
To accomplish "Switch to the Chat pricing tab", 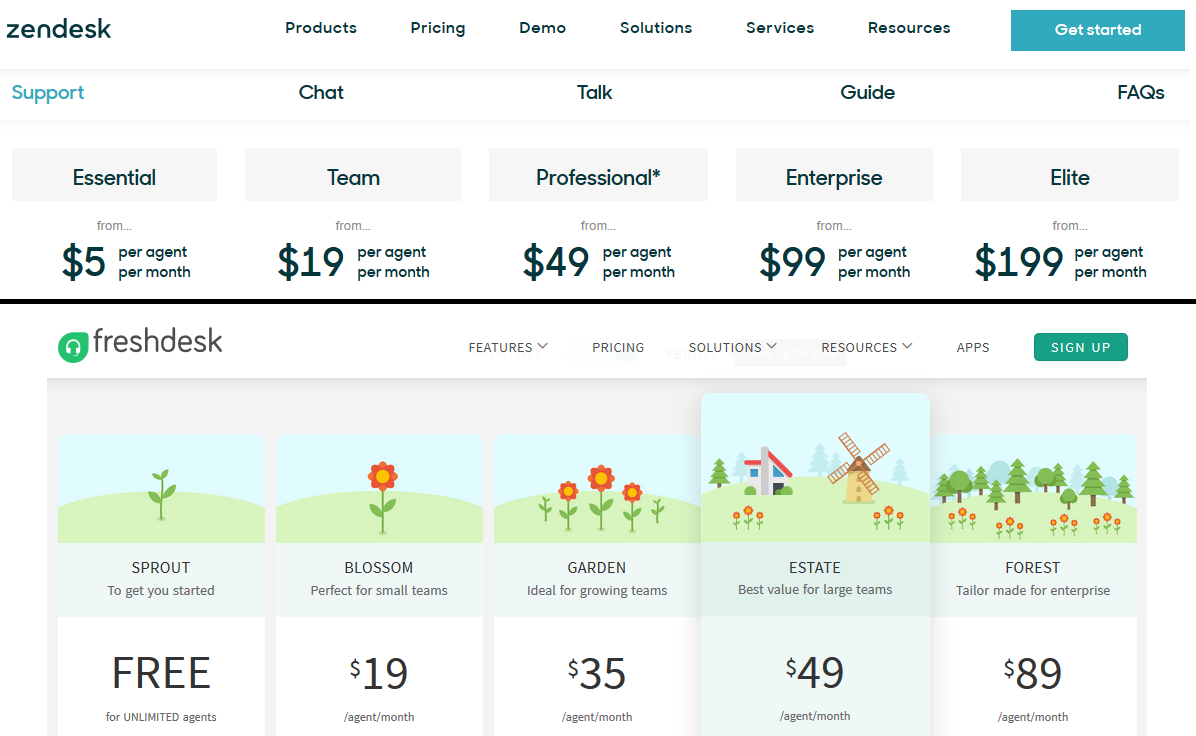I will coord(321,92).
